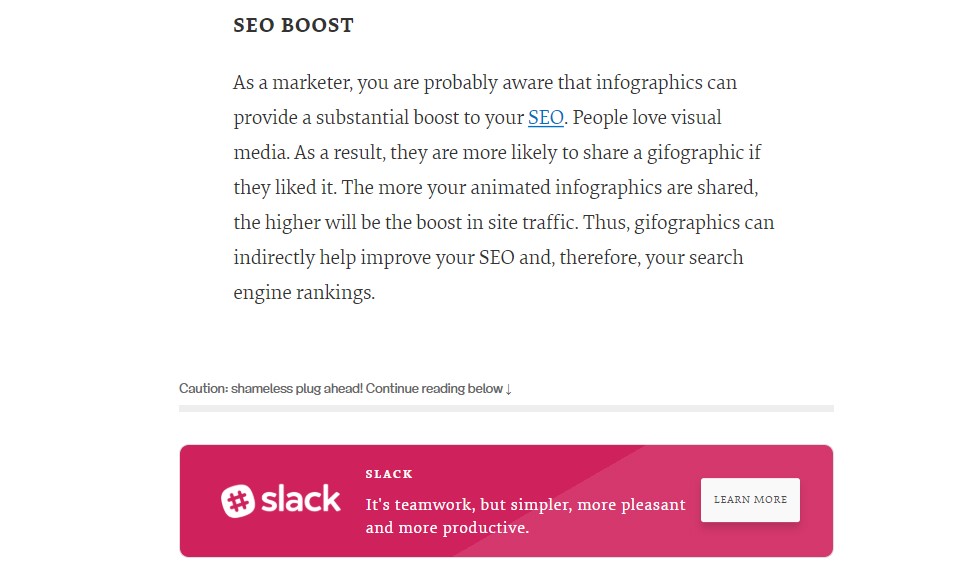Viewport: 973px width, 586px height.
Task: Click the white slack wordmark
Action: tap(300, 499)
